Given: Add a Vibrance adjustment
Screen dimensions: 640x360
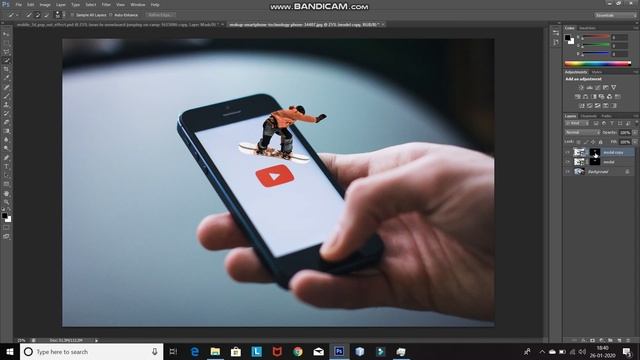Looking at the screenshot, I should point(613,87).
